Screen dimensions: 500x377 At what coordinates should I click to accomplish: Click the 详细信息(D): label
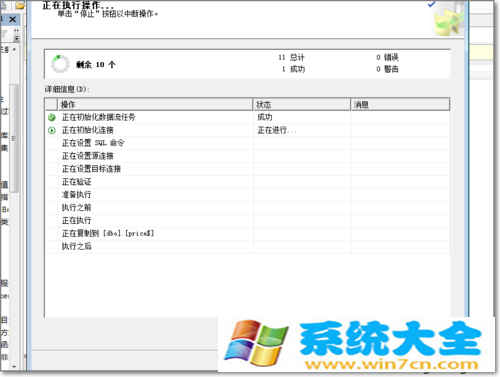(67, 89)
